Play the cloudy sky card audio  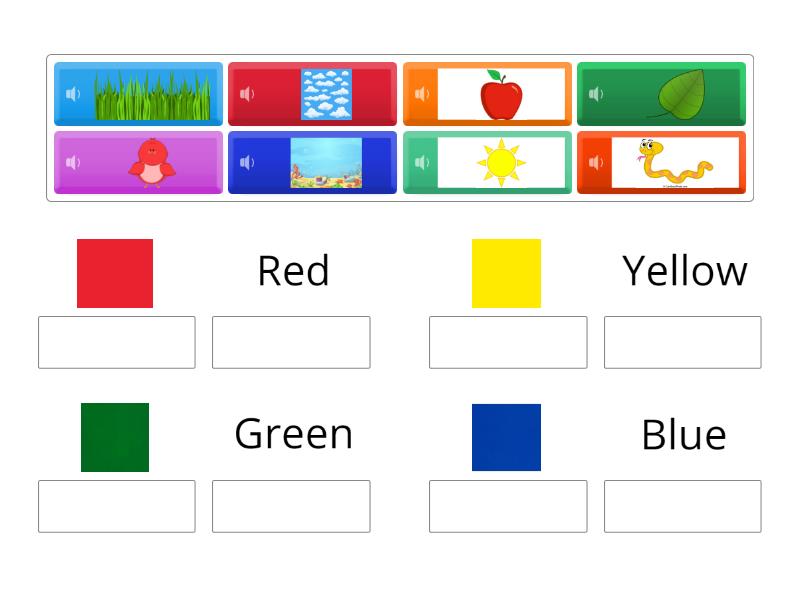(x=245, y=94)
